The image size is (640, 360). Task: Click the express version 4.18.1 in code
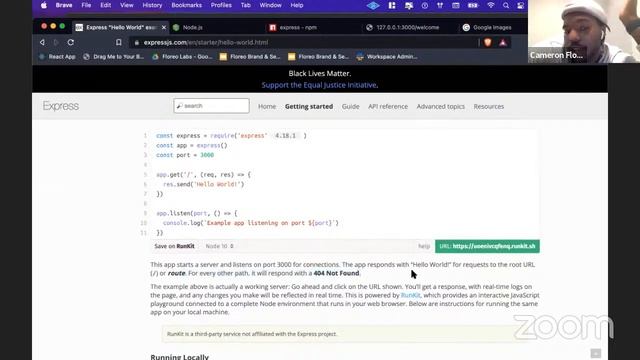point(285,136)
